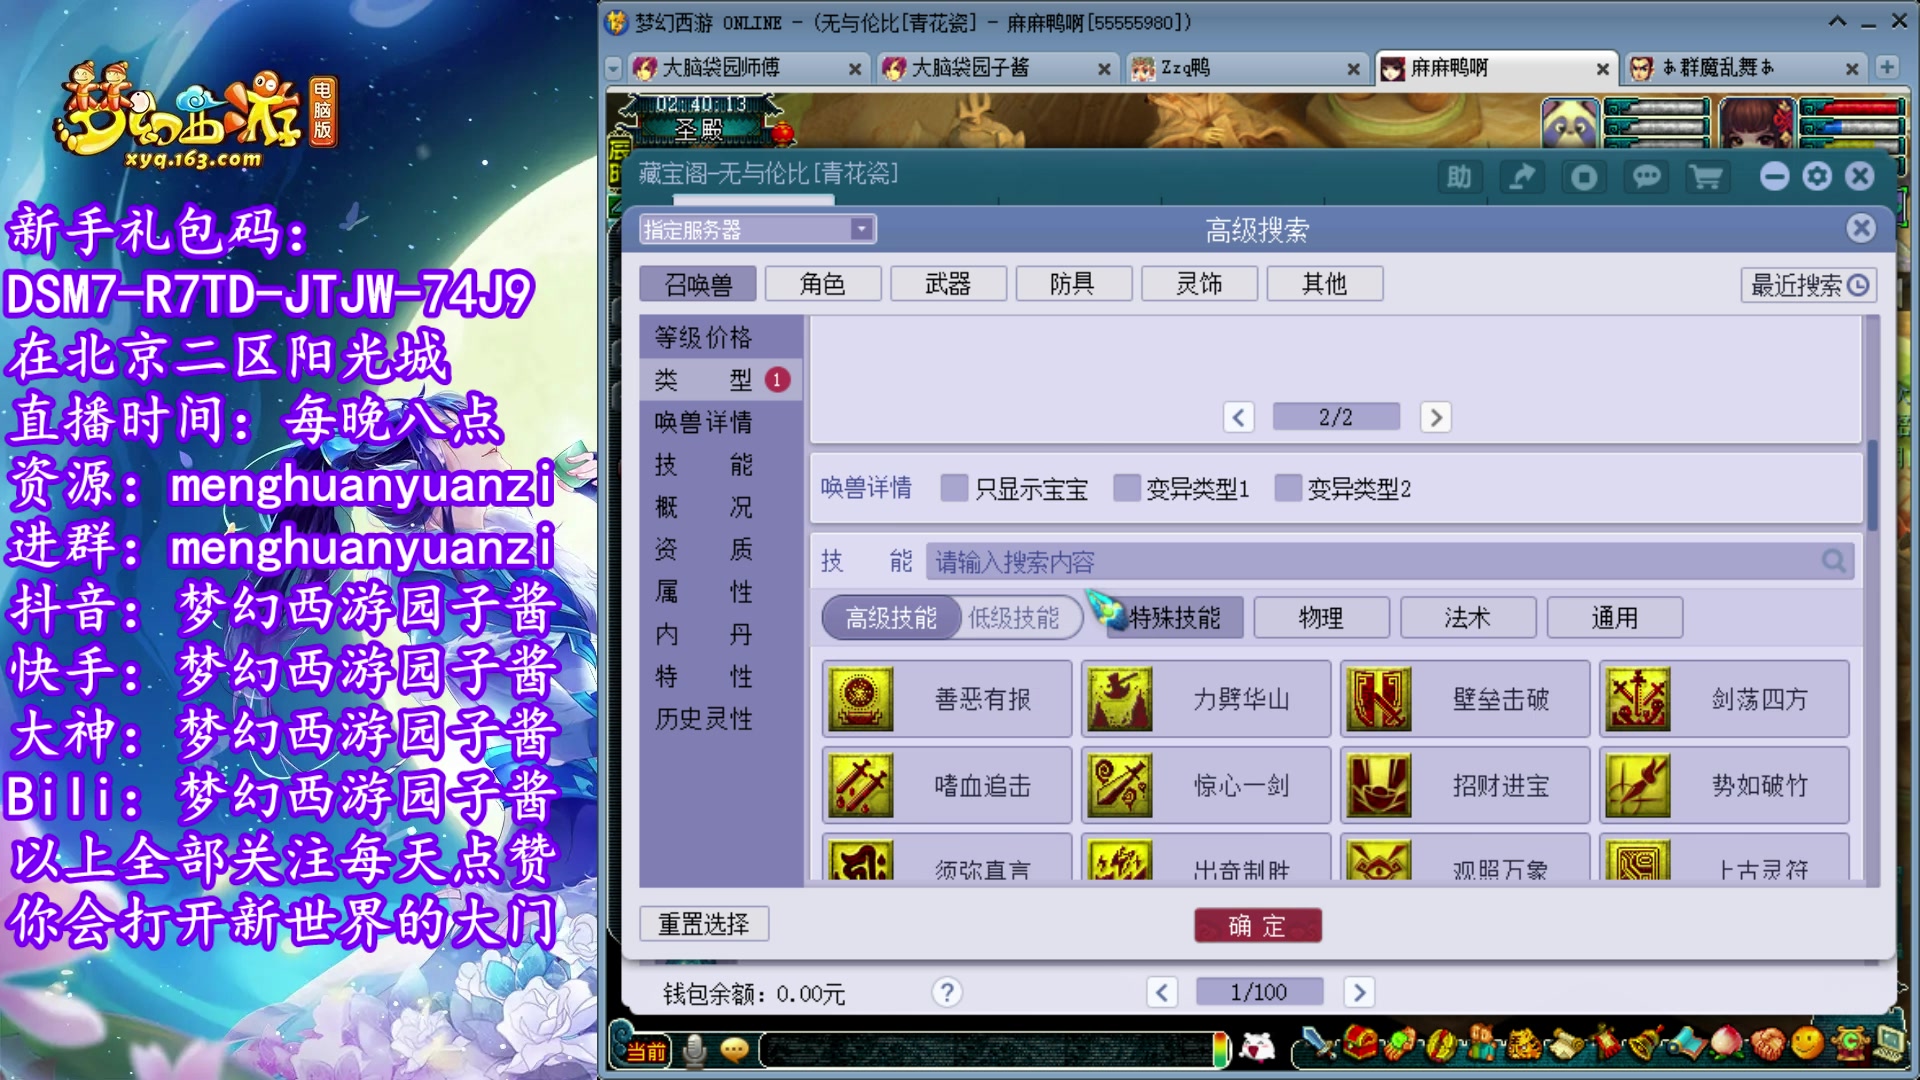The width and height of the screenshot is (1920, 1080).
Task: Select the 角色 search tab
Action: [x=823, y=284]
